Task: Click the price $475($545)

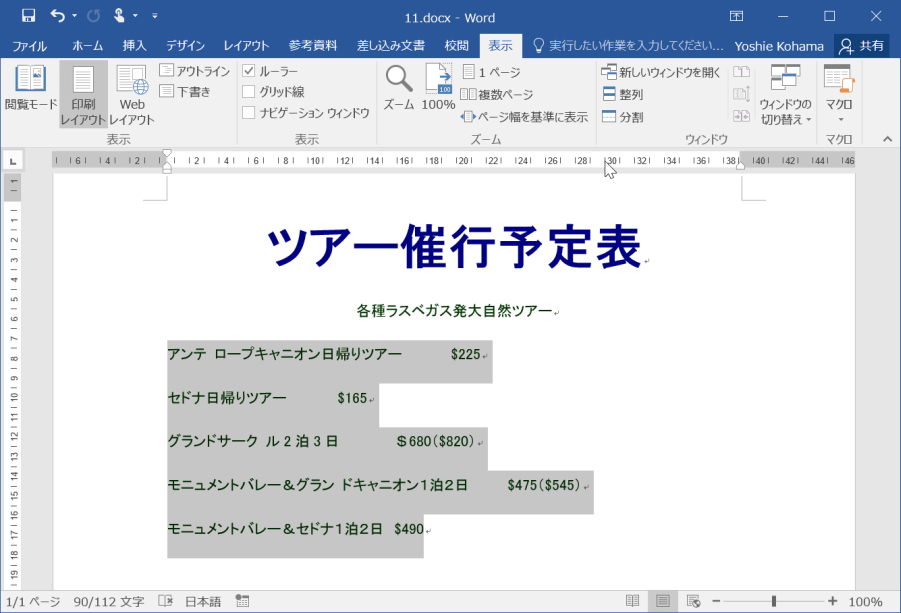Action: 544,485
